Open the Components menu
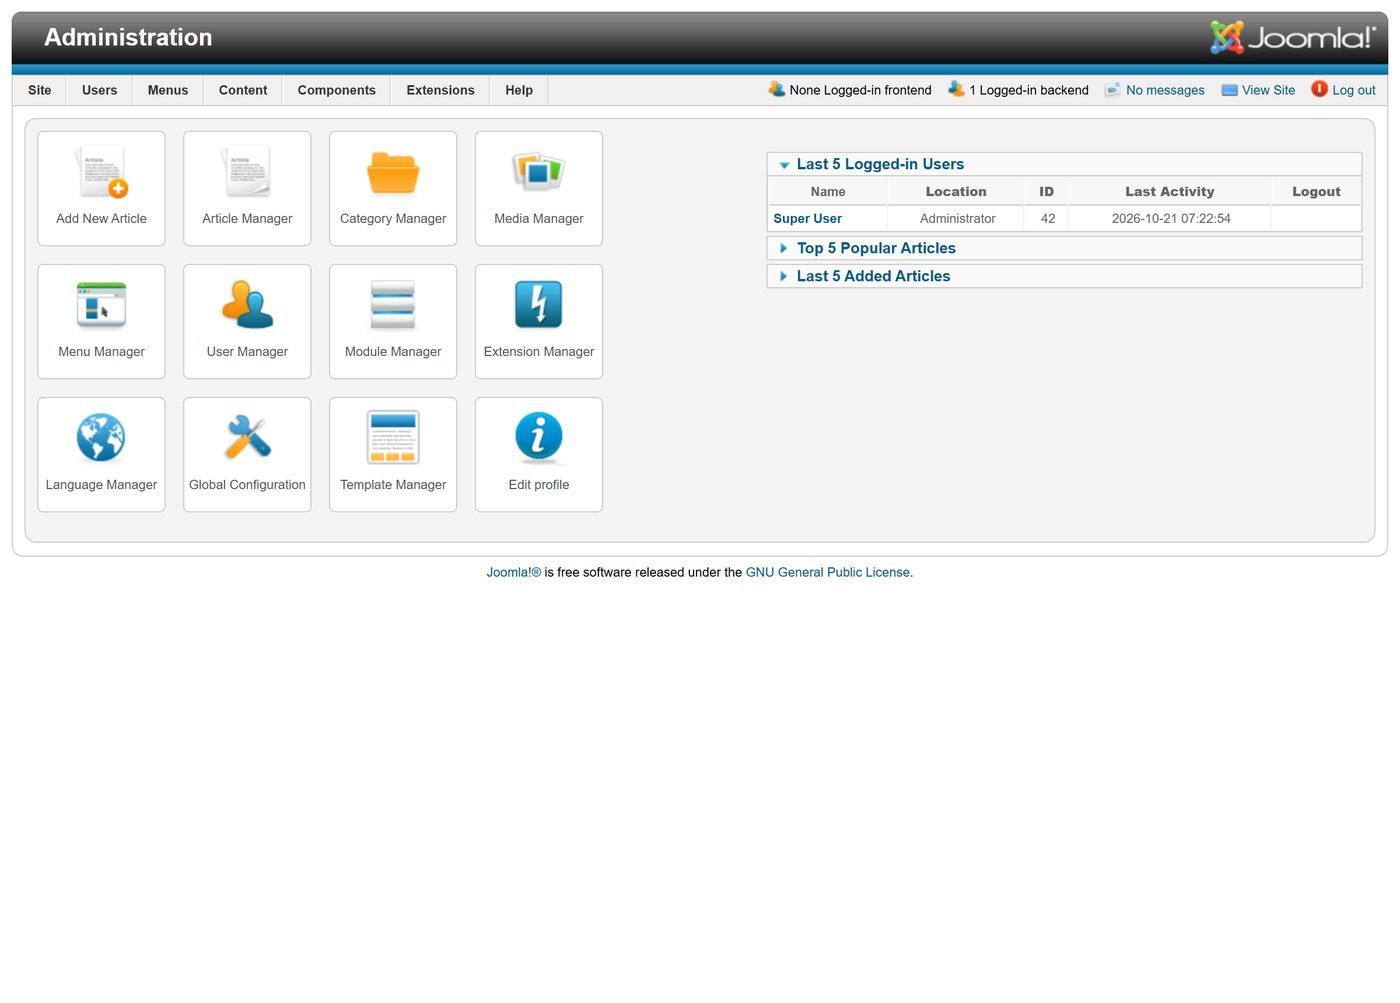 [x=337, y=90]
